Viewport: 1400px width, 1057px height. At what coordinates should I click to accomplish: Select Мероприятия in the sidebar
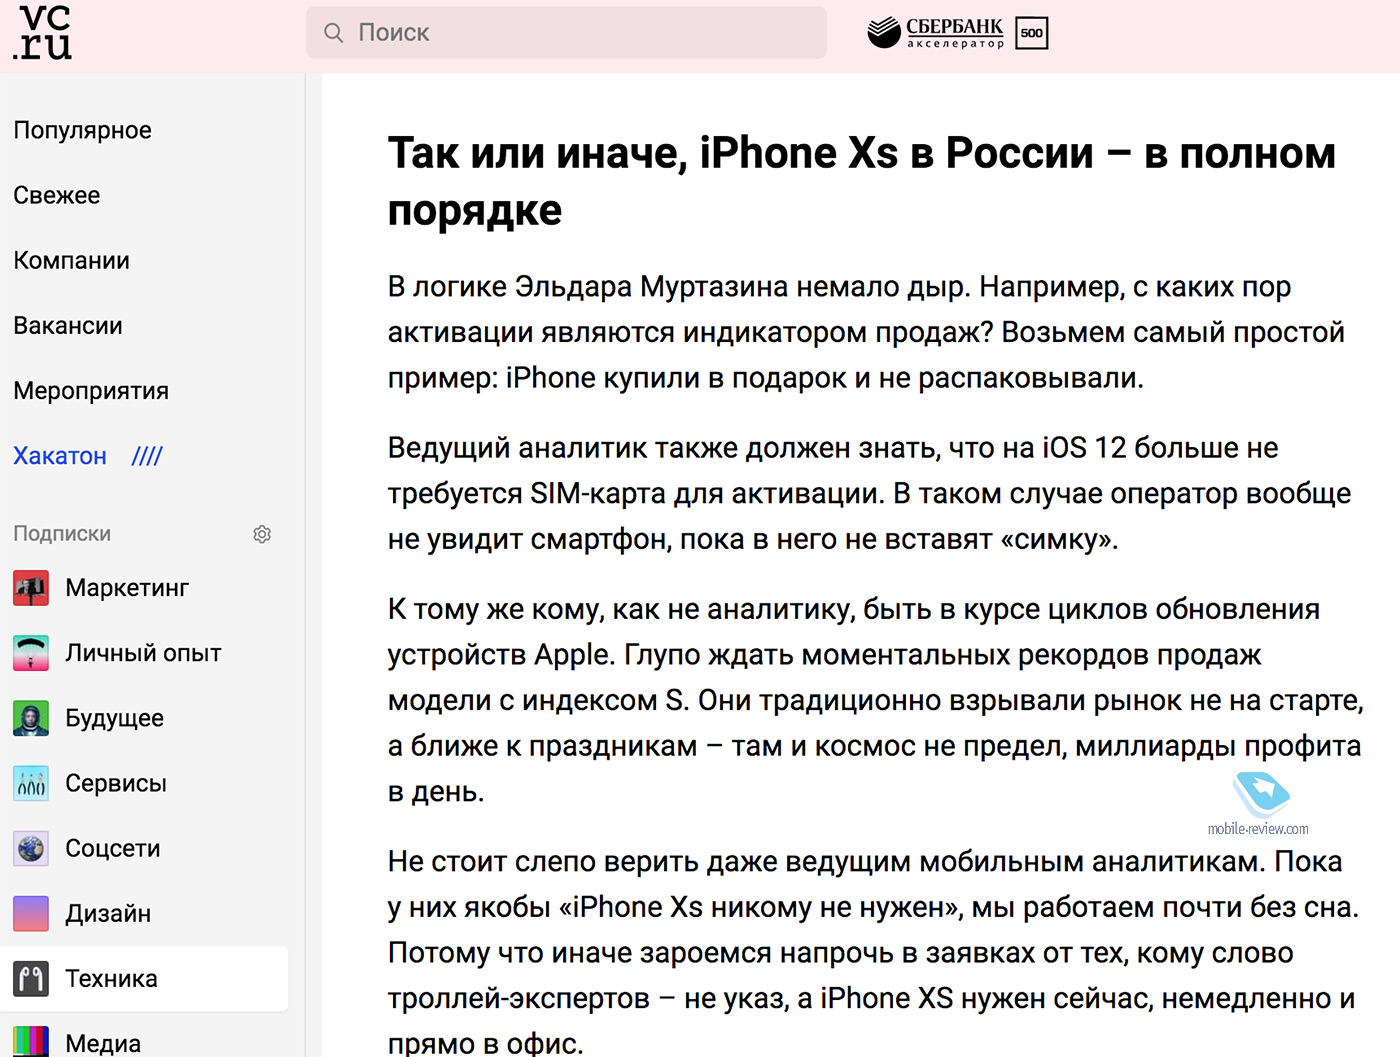point(91,391)
